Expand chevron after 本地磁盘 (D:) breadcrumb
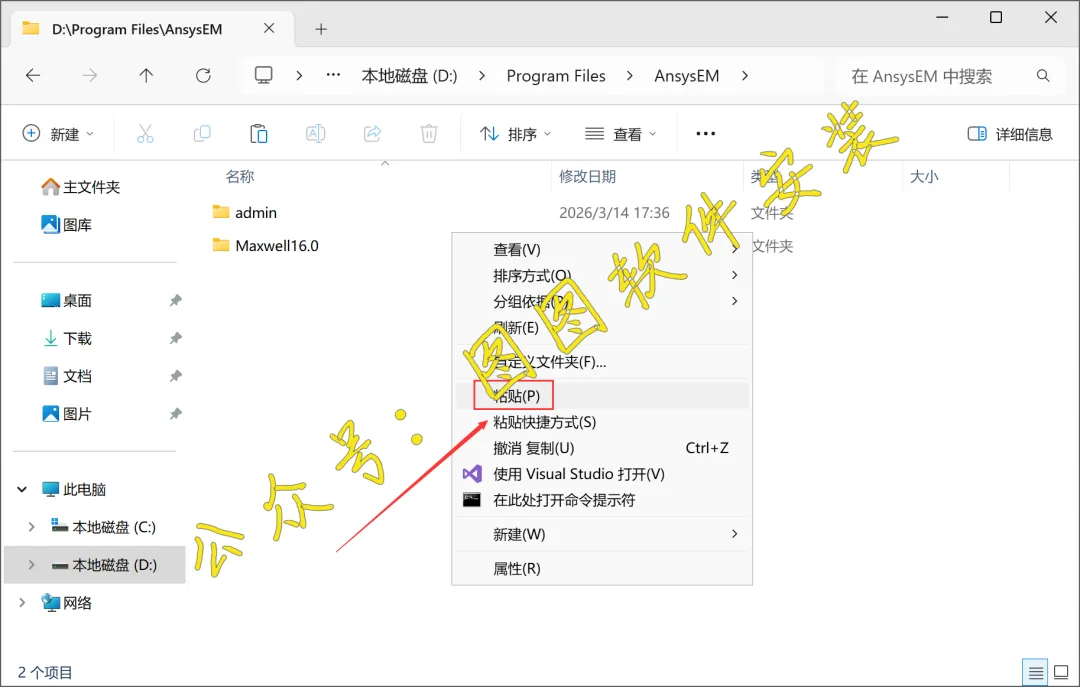This screenshot has height=687, width=1080. (481, 76)
